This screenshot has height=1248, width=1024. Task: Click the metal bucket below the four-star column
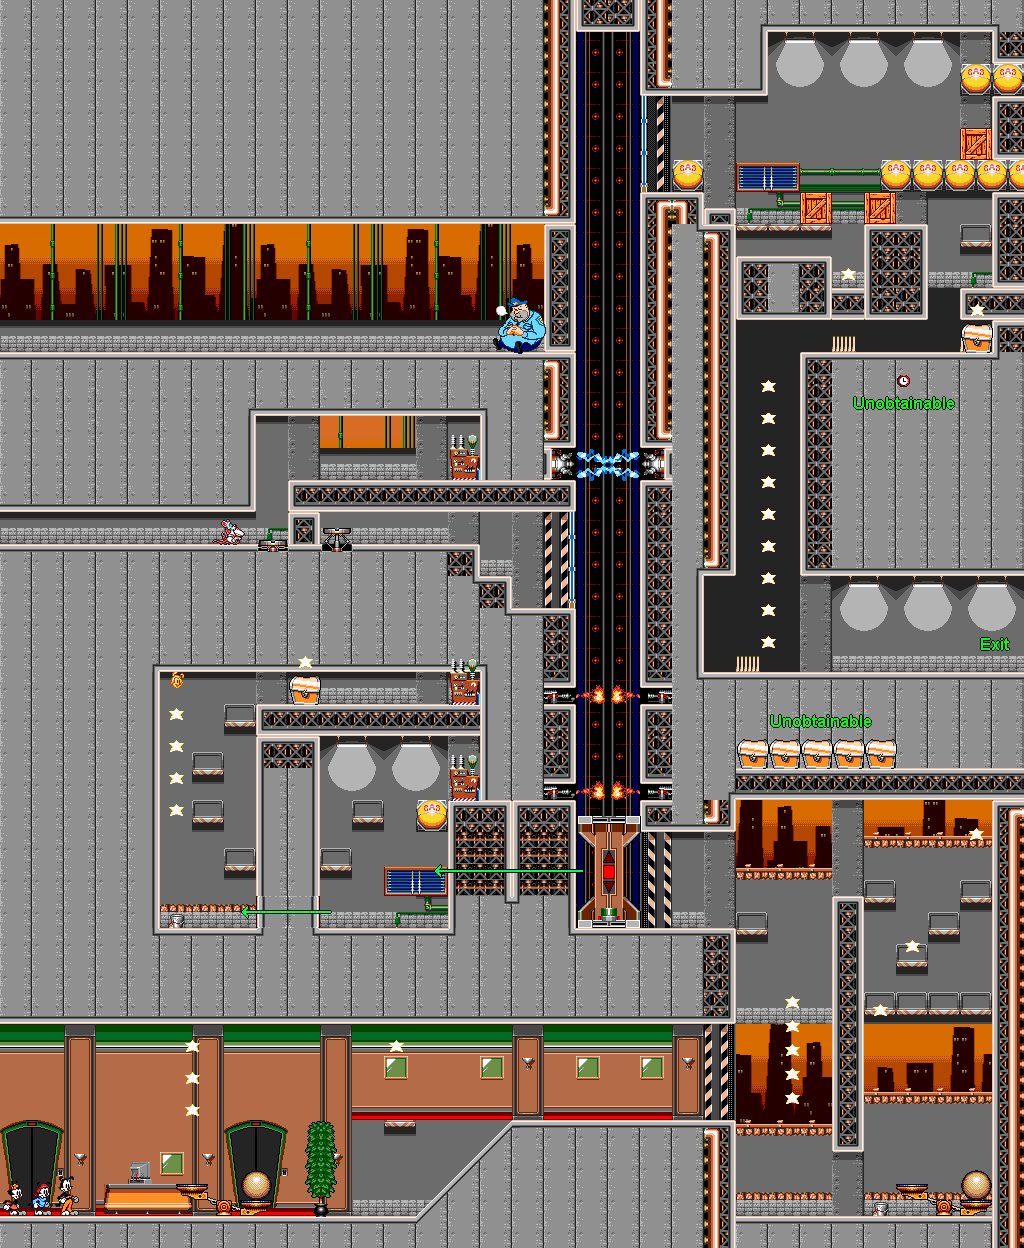(x=177, y=920)
